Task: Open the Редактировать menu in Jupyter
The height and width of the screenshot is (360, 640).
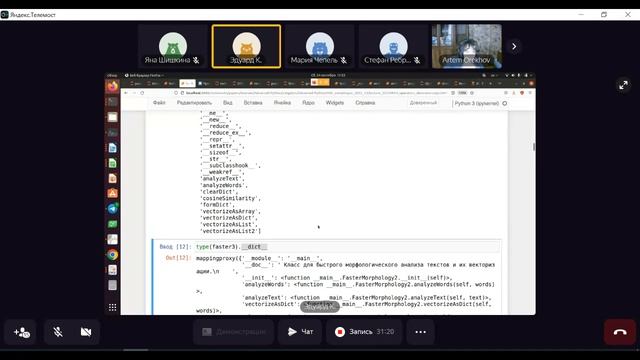Action: [x=194, y=103]
